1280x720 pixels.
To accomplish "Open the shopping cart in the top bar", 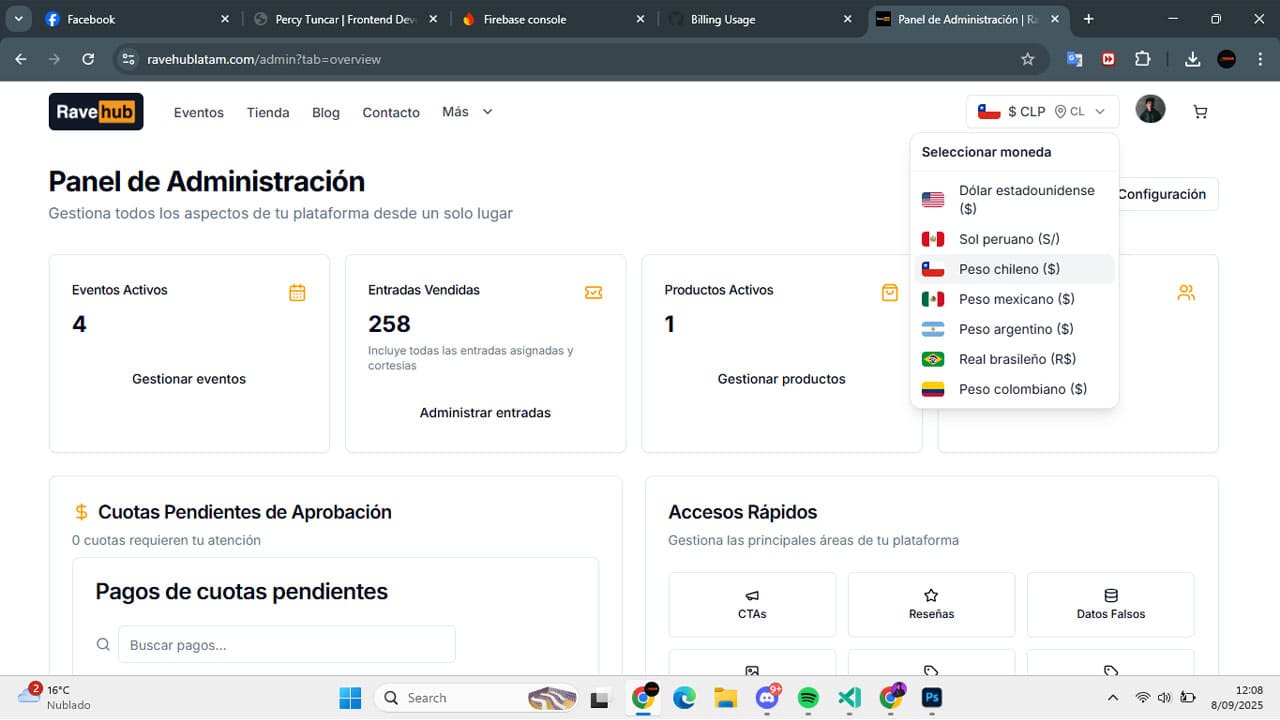I will [x=1199, y=111].
